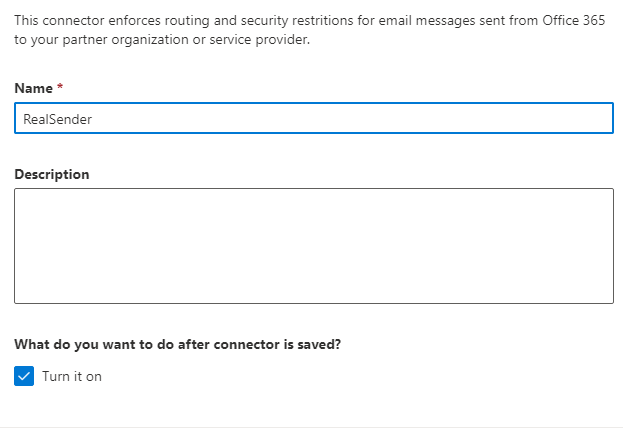The height and width of the screenshot is (435, 623).
Task: Click the horizontal divider line at the bottom
Action: pyautogui.click(x=312, y=428)
